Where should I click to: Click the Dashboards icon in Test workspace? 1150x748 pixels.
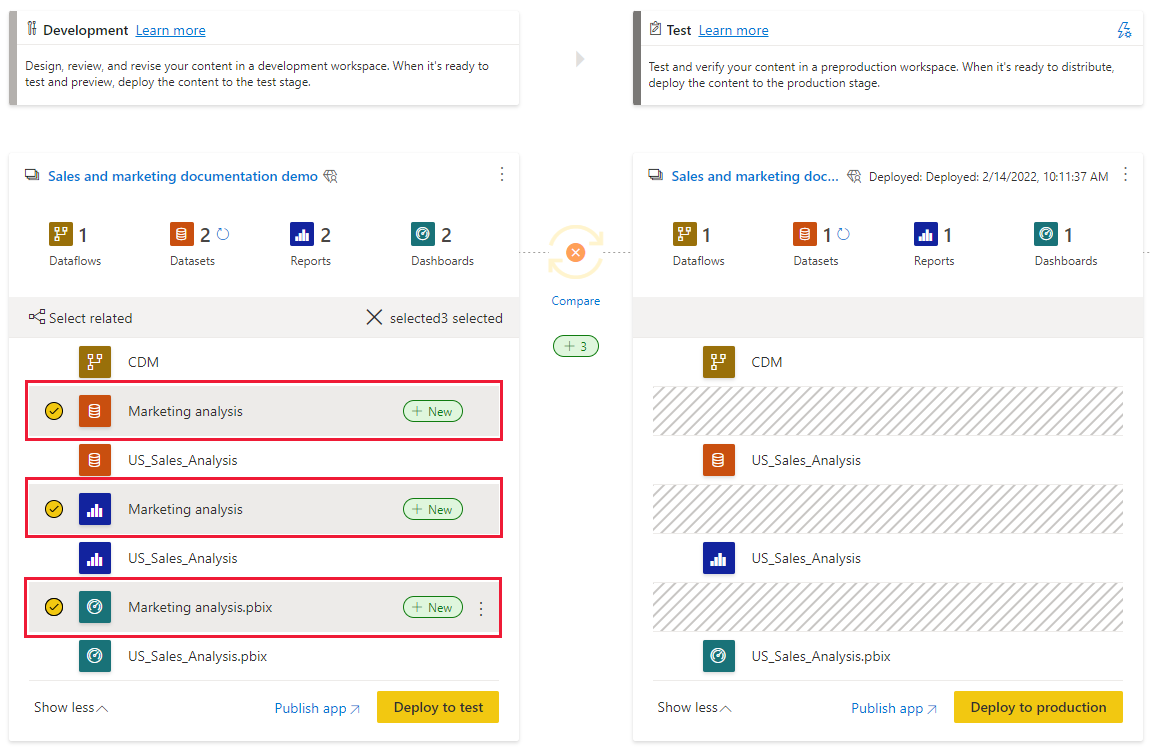(1046, 233)
